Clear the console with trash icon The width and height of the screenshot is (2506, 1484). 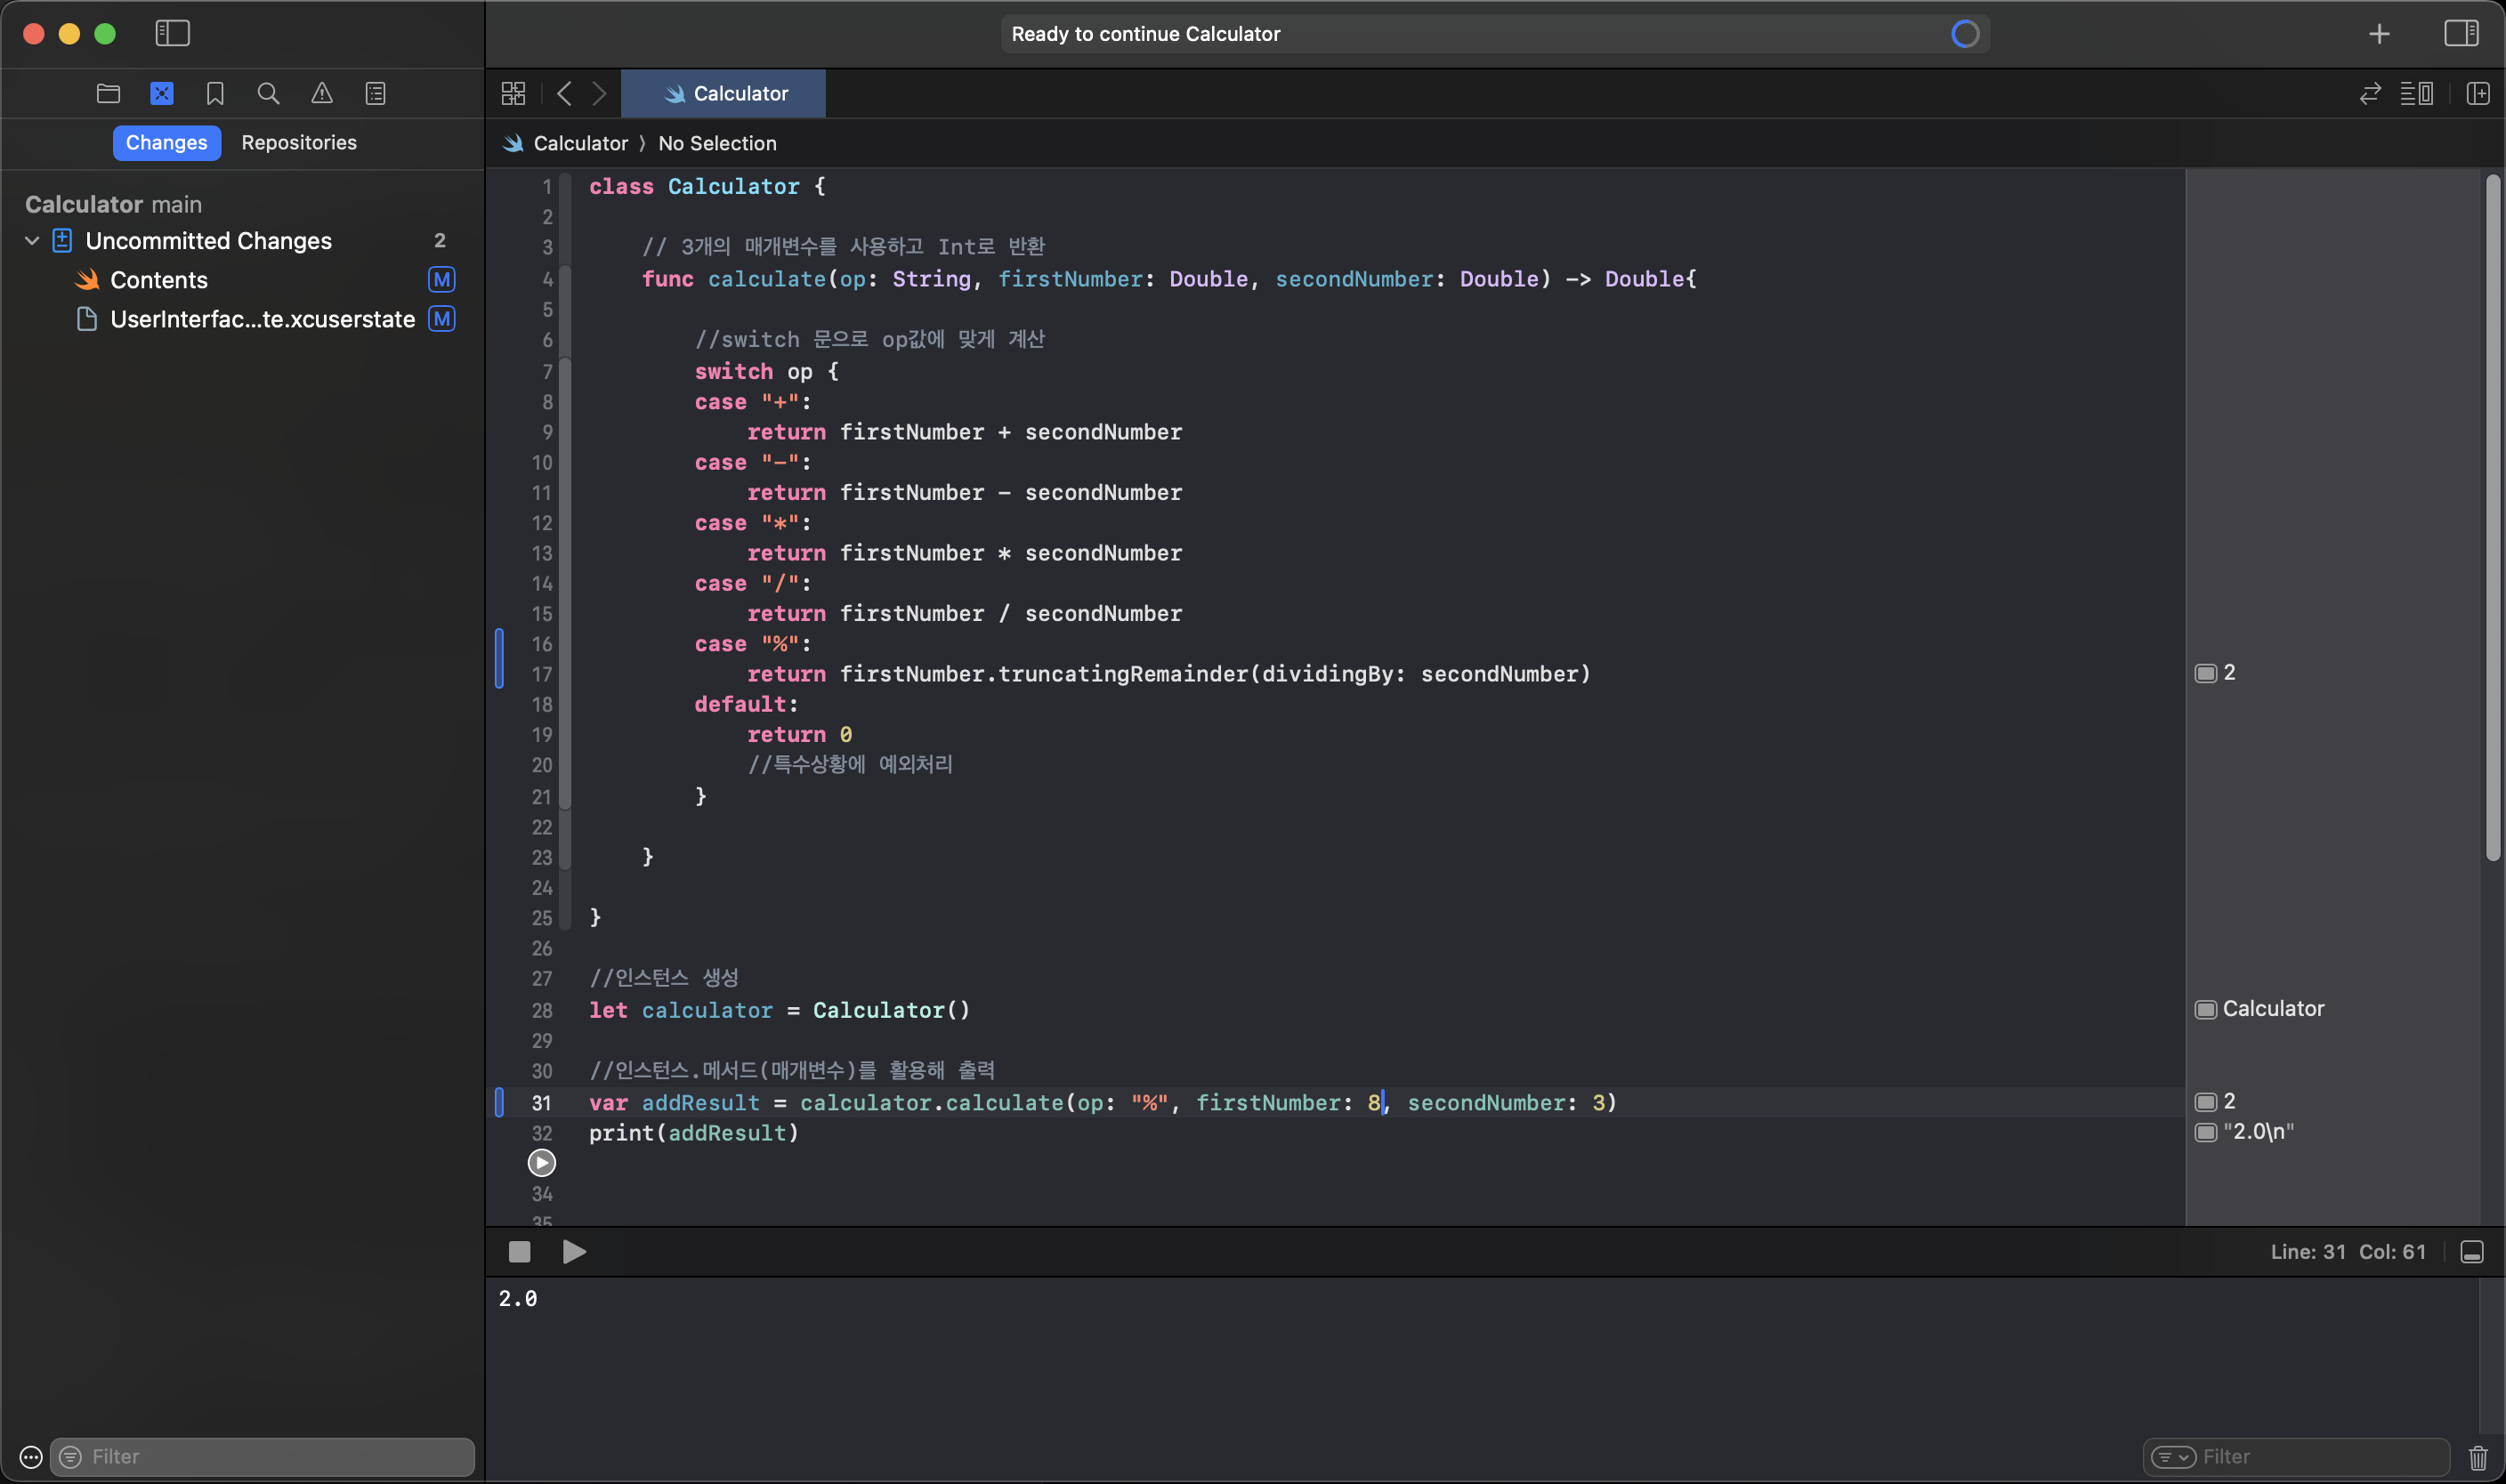[x=2478, y=1457]
